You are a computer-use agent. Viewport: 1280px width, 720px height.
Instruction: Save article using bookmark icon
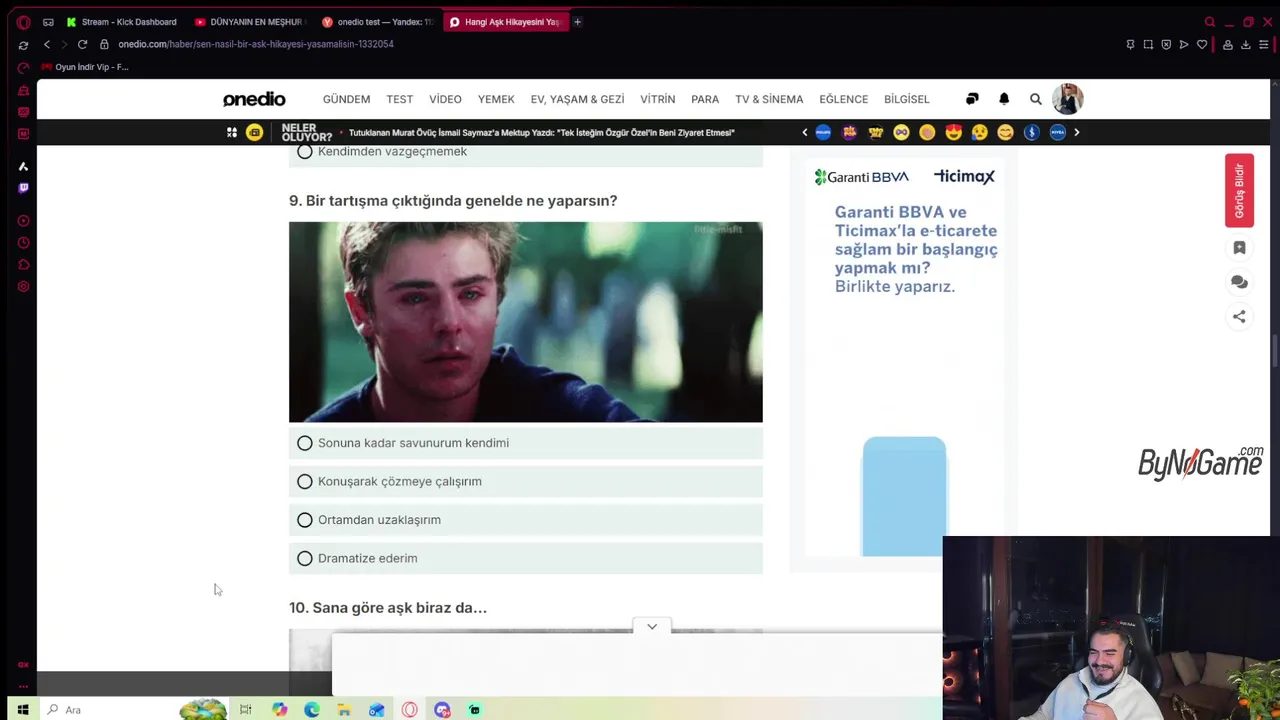tap(1239, 248)
